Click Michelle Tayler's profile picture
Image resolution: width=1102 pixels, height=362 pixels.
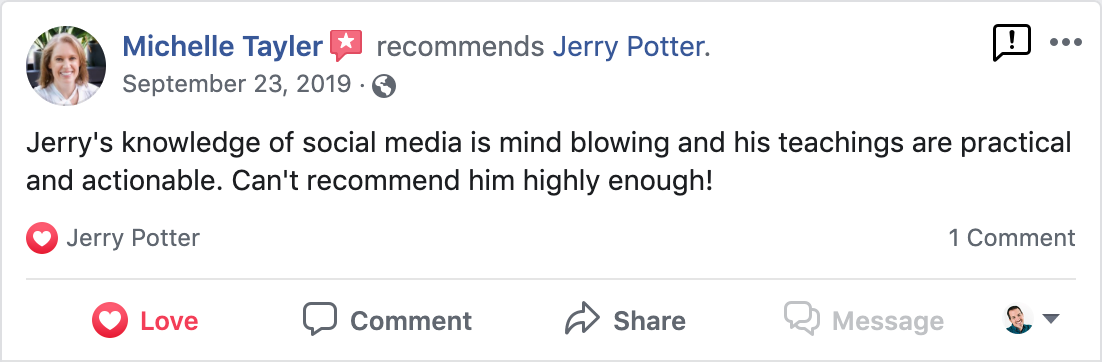66,65
